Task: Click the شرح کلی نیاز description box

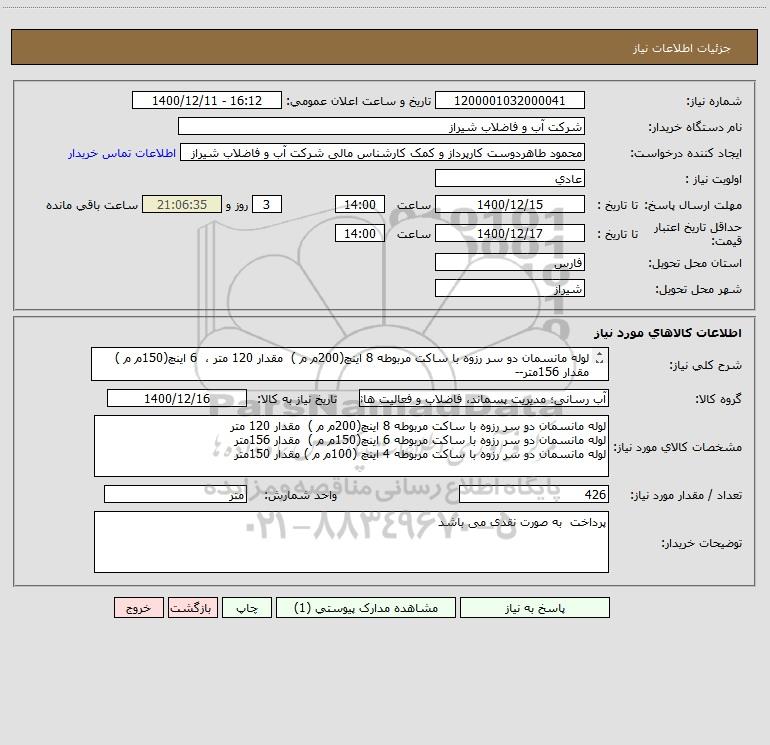Action: (350, 364)
